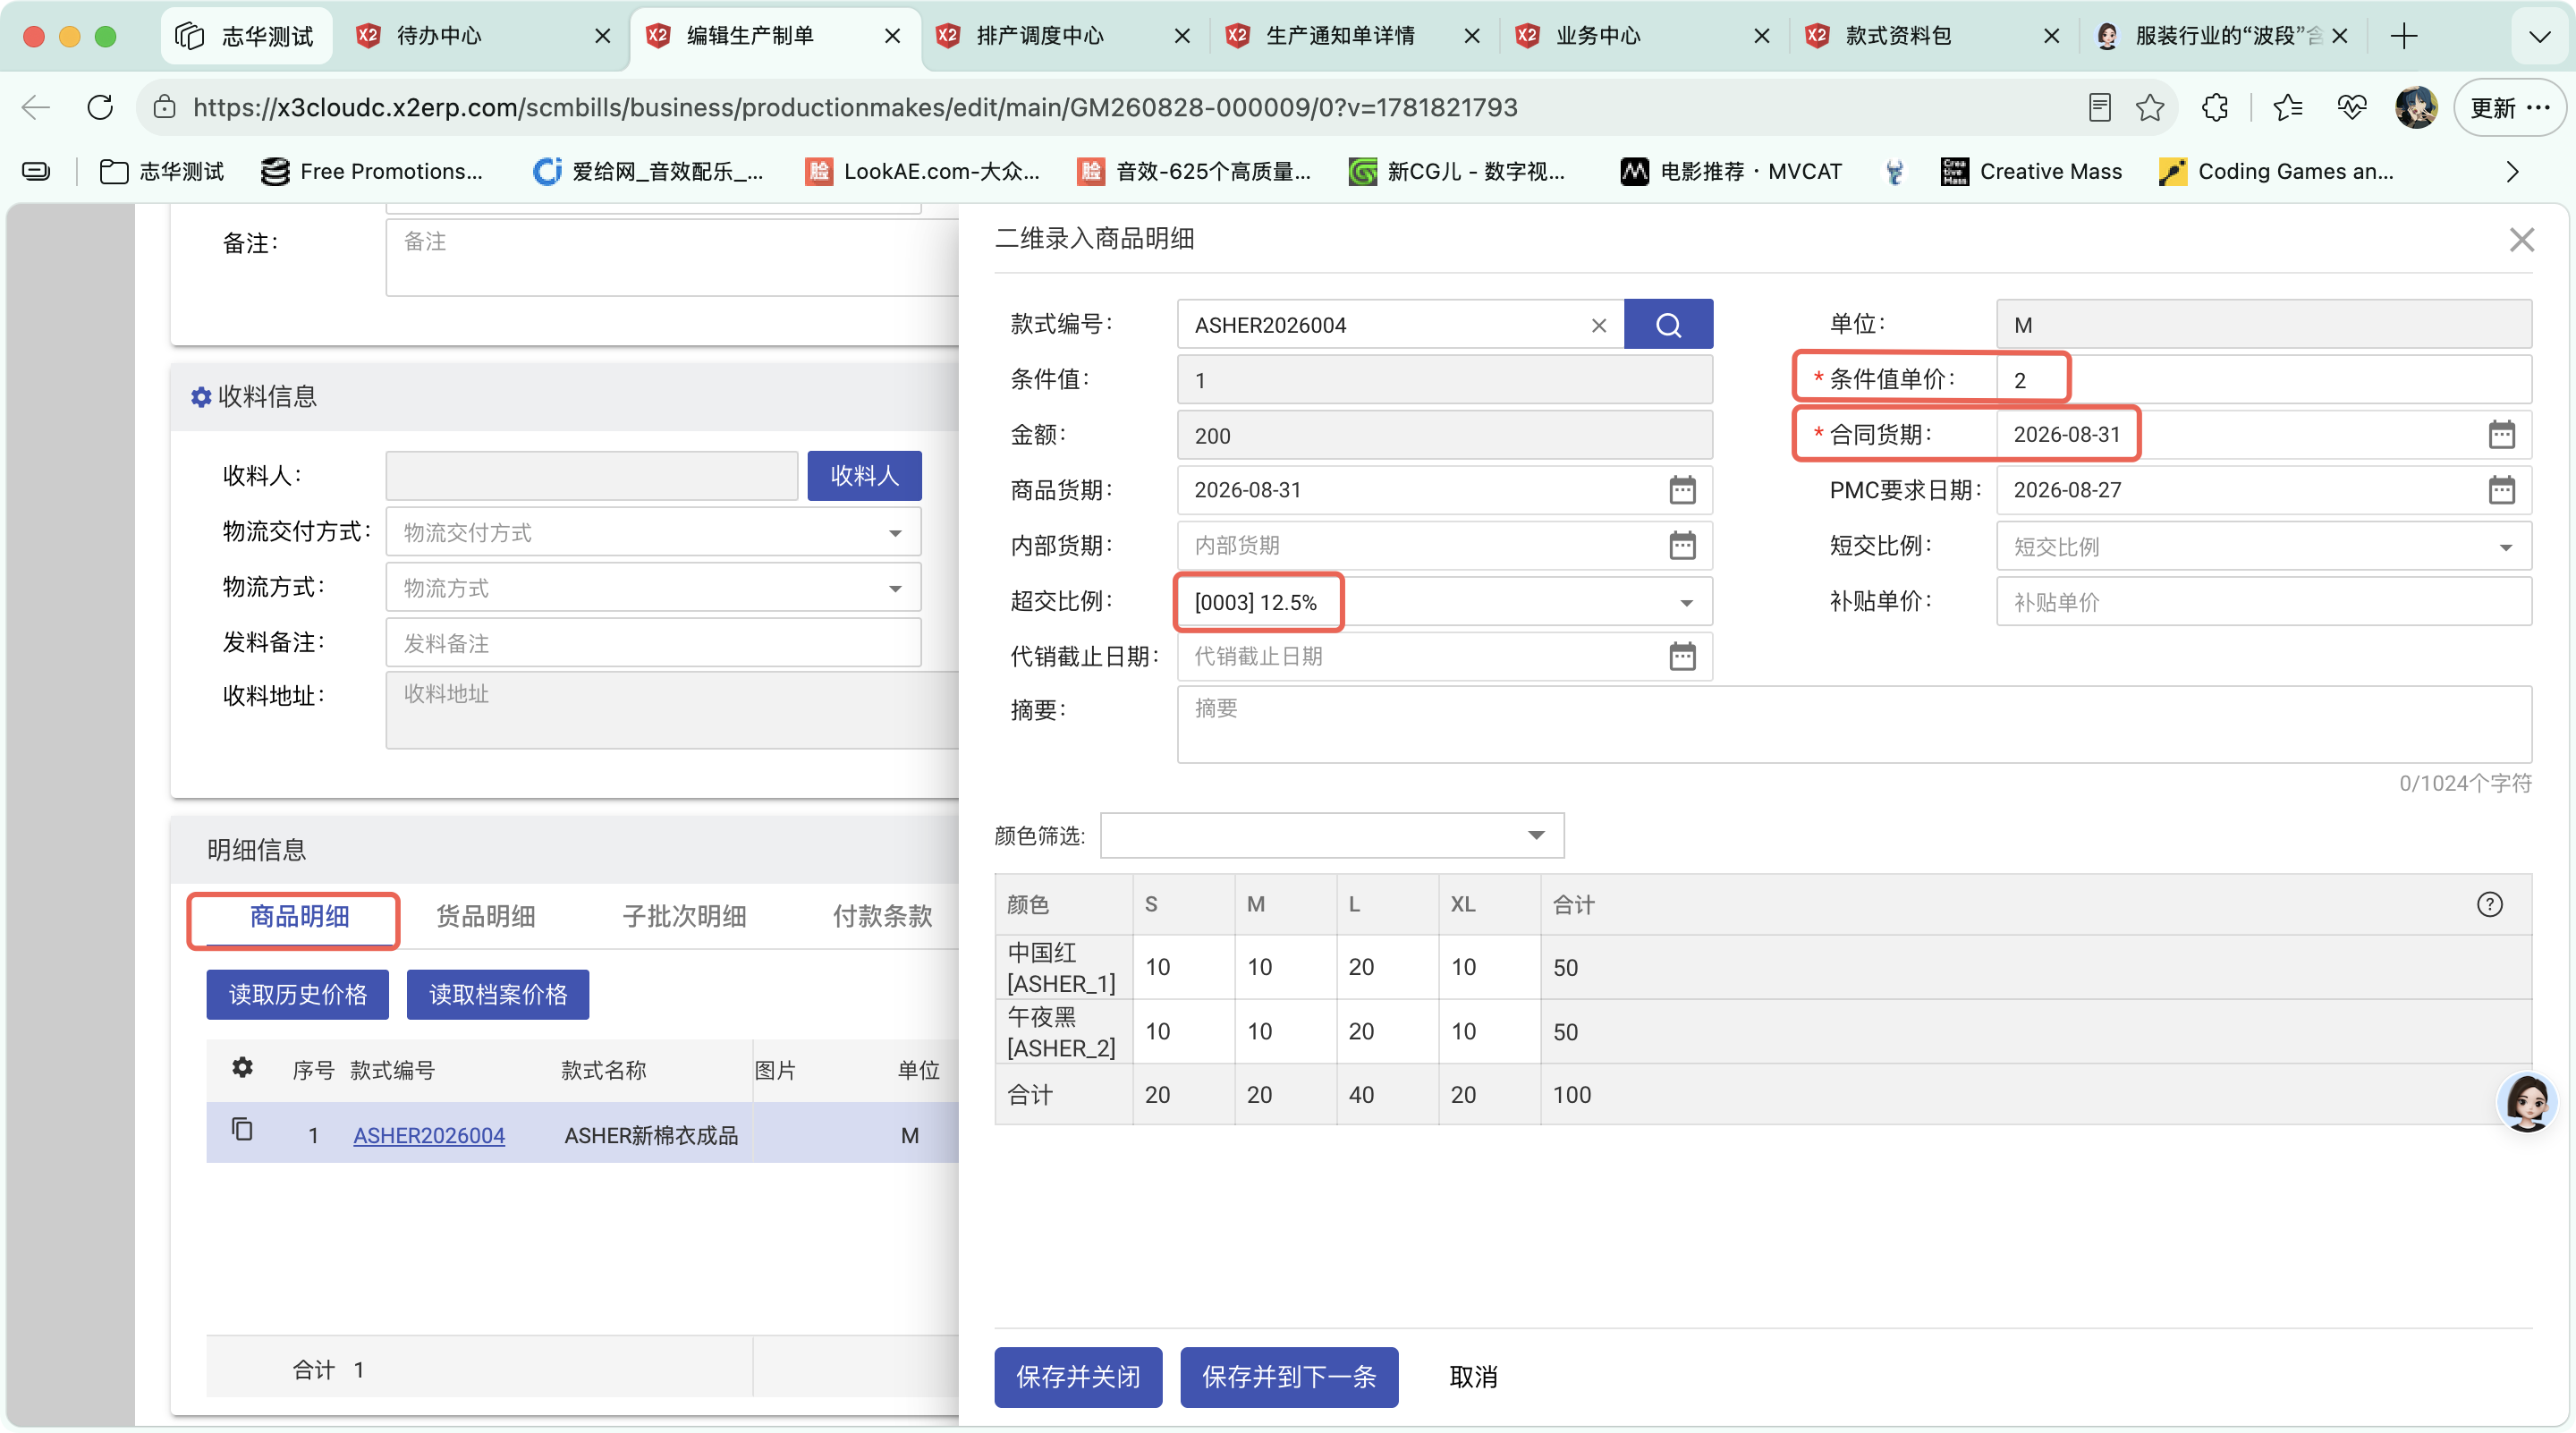
Task: Open the table column settings gear
Action: (242, 1068)
